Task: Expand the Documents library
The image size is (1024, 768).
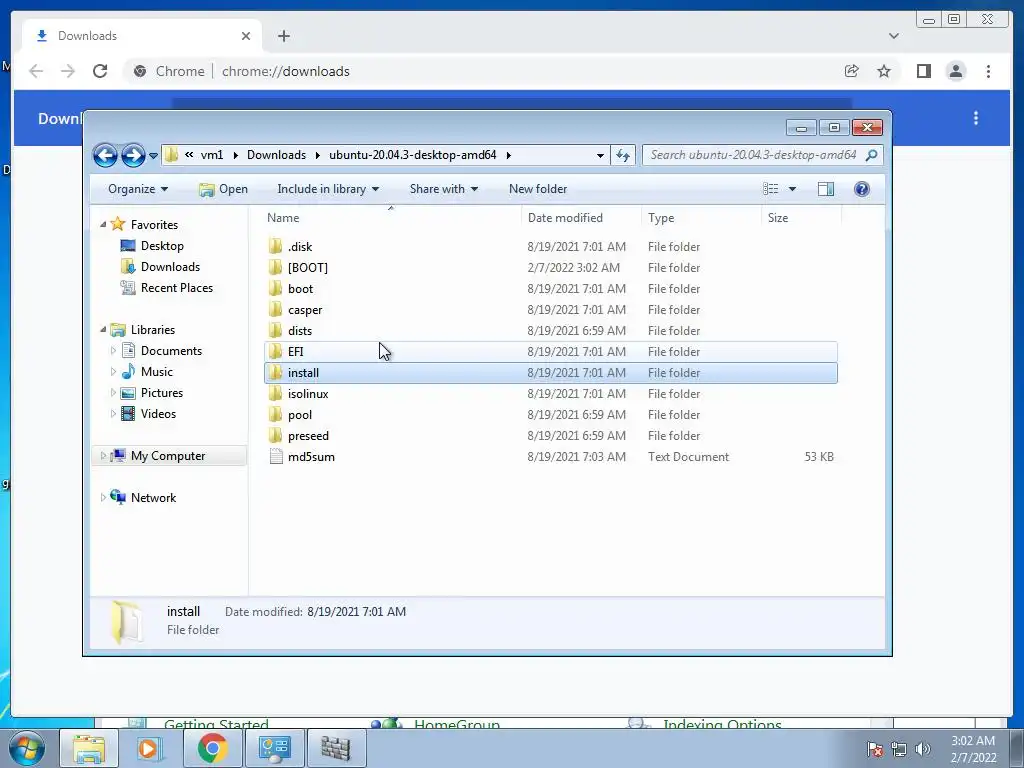Action: [113, 351]
